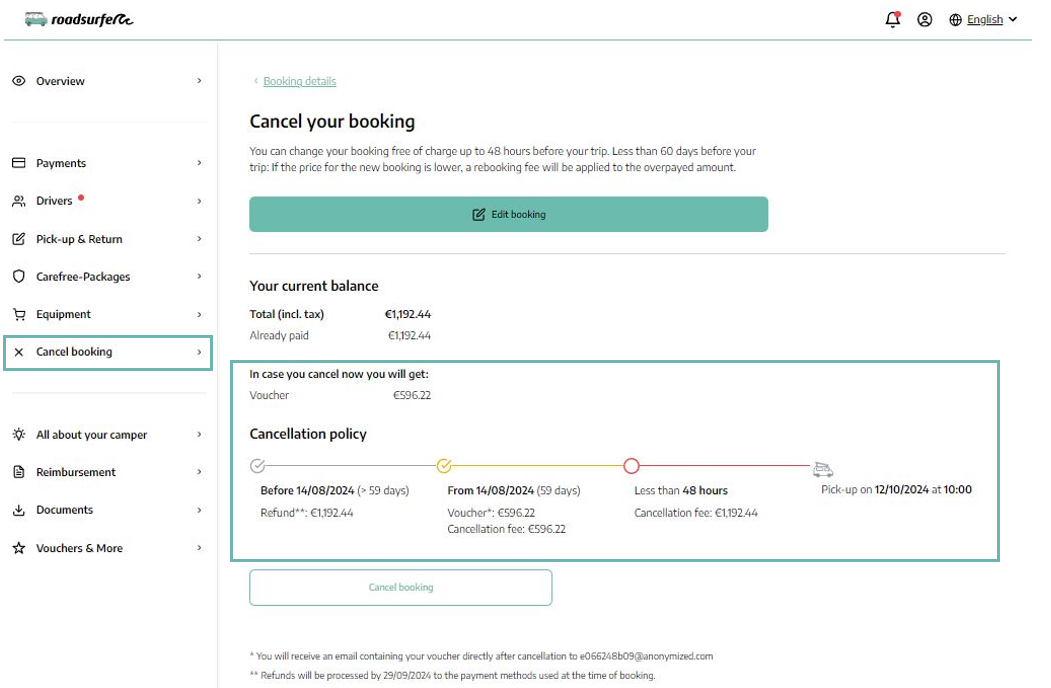The height and width of the screenshot is (688, 1051).
Task: Click the Voucher amount €596.22 under cancel now
Action: point(412,395)
